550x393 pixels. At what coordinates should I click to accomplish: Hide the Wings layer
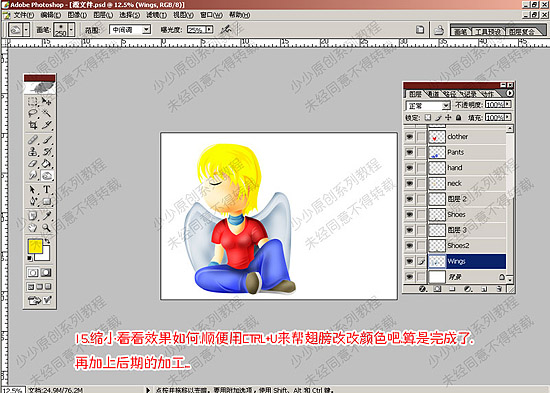point(409,261)
